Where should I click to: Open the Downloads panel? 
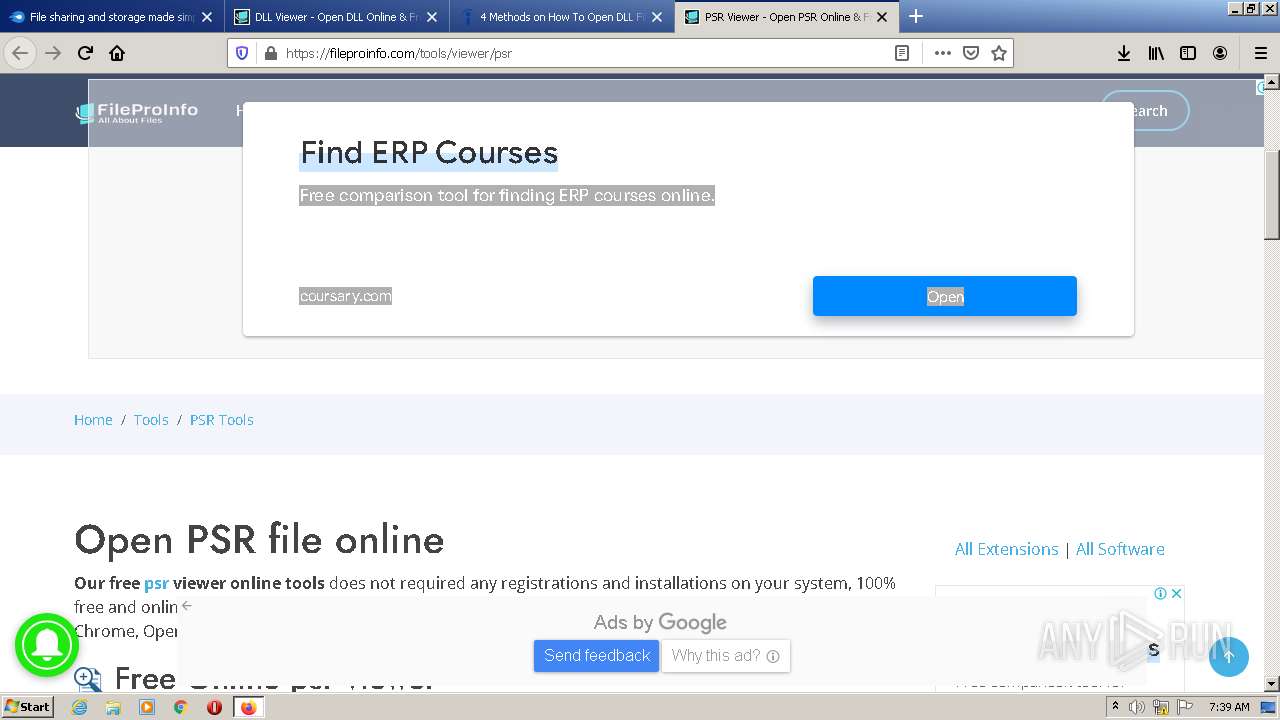point(1124,53)
